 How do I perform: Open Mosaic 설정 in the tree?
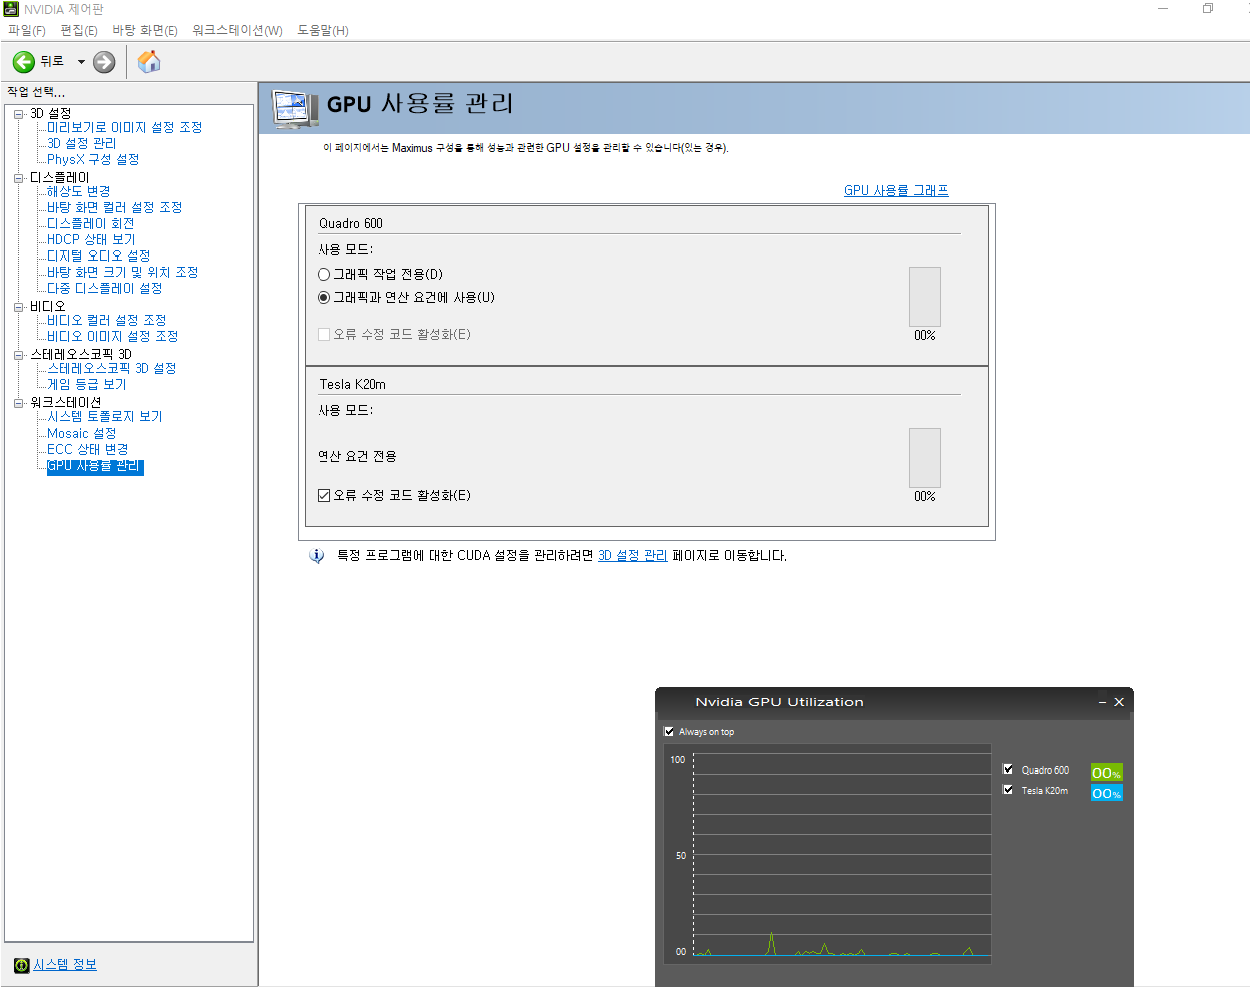pyautogui.click(x=82, y=434)
